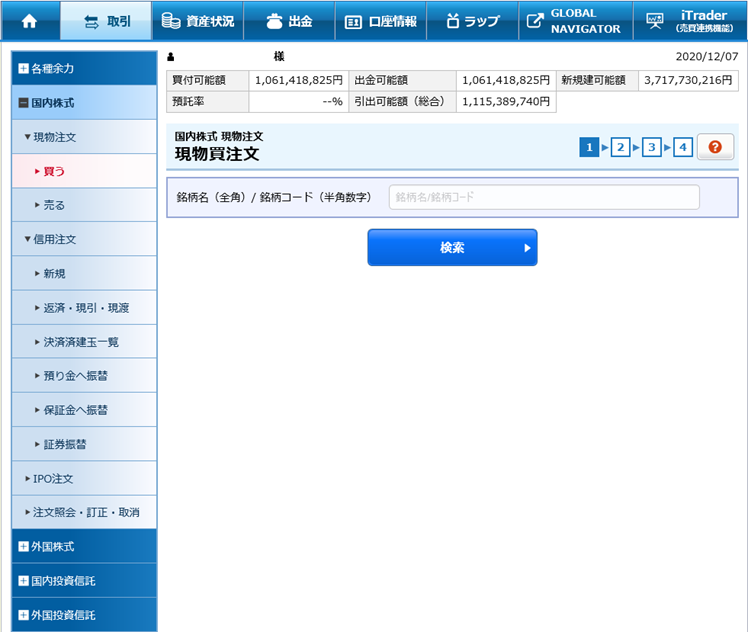Open GLOBAL NAVIGATOR external link

pos(574,21)
